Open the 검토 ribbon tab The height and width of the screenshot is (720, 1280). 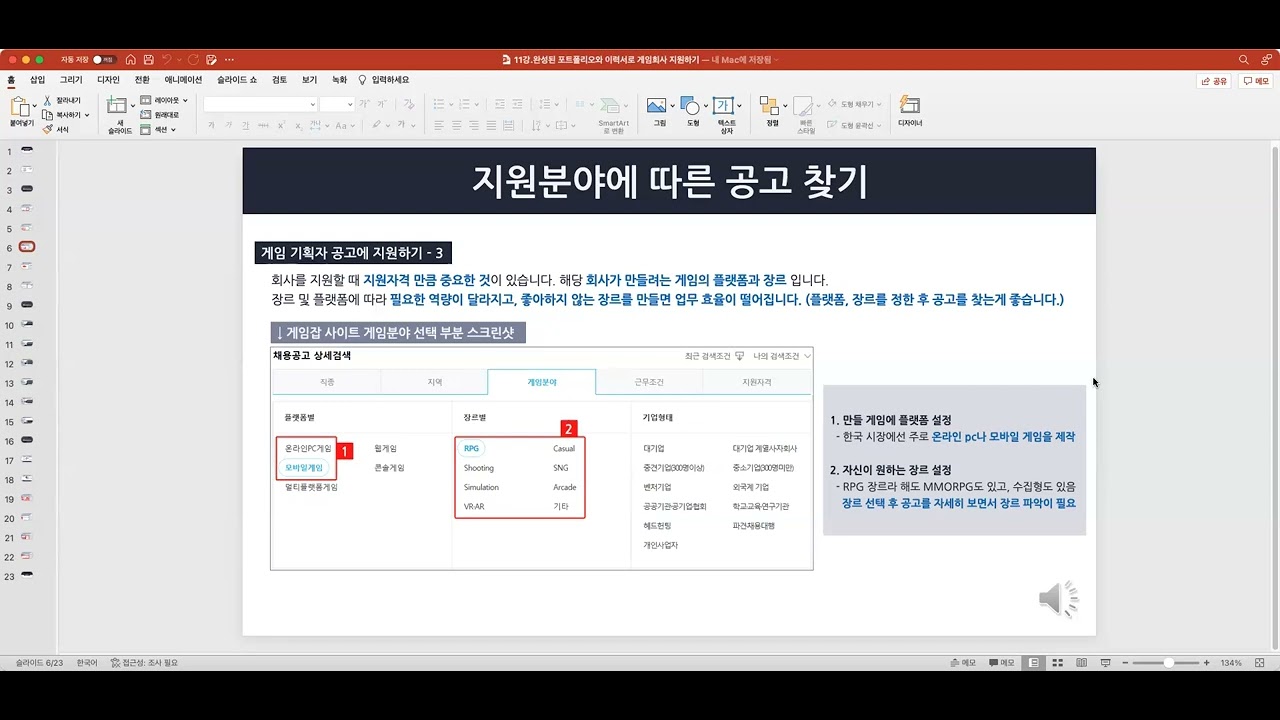(279, 80)
